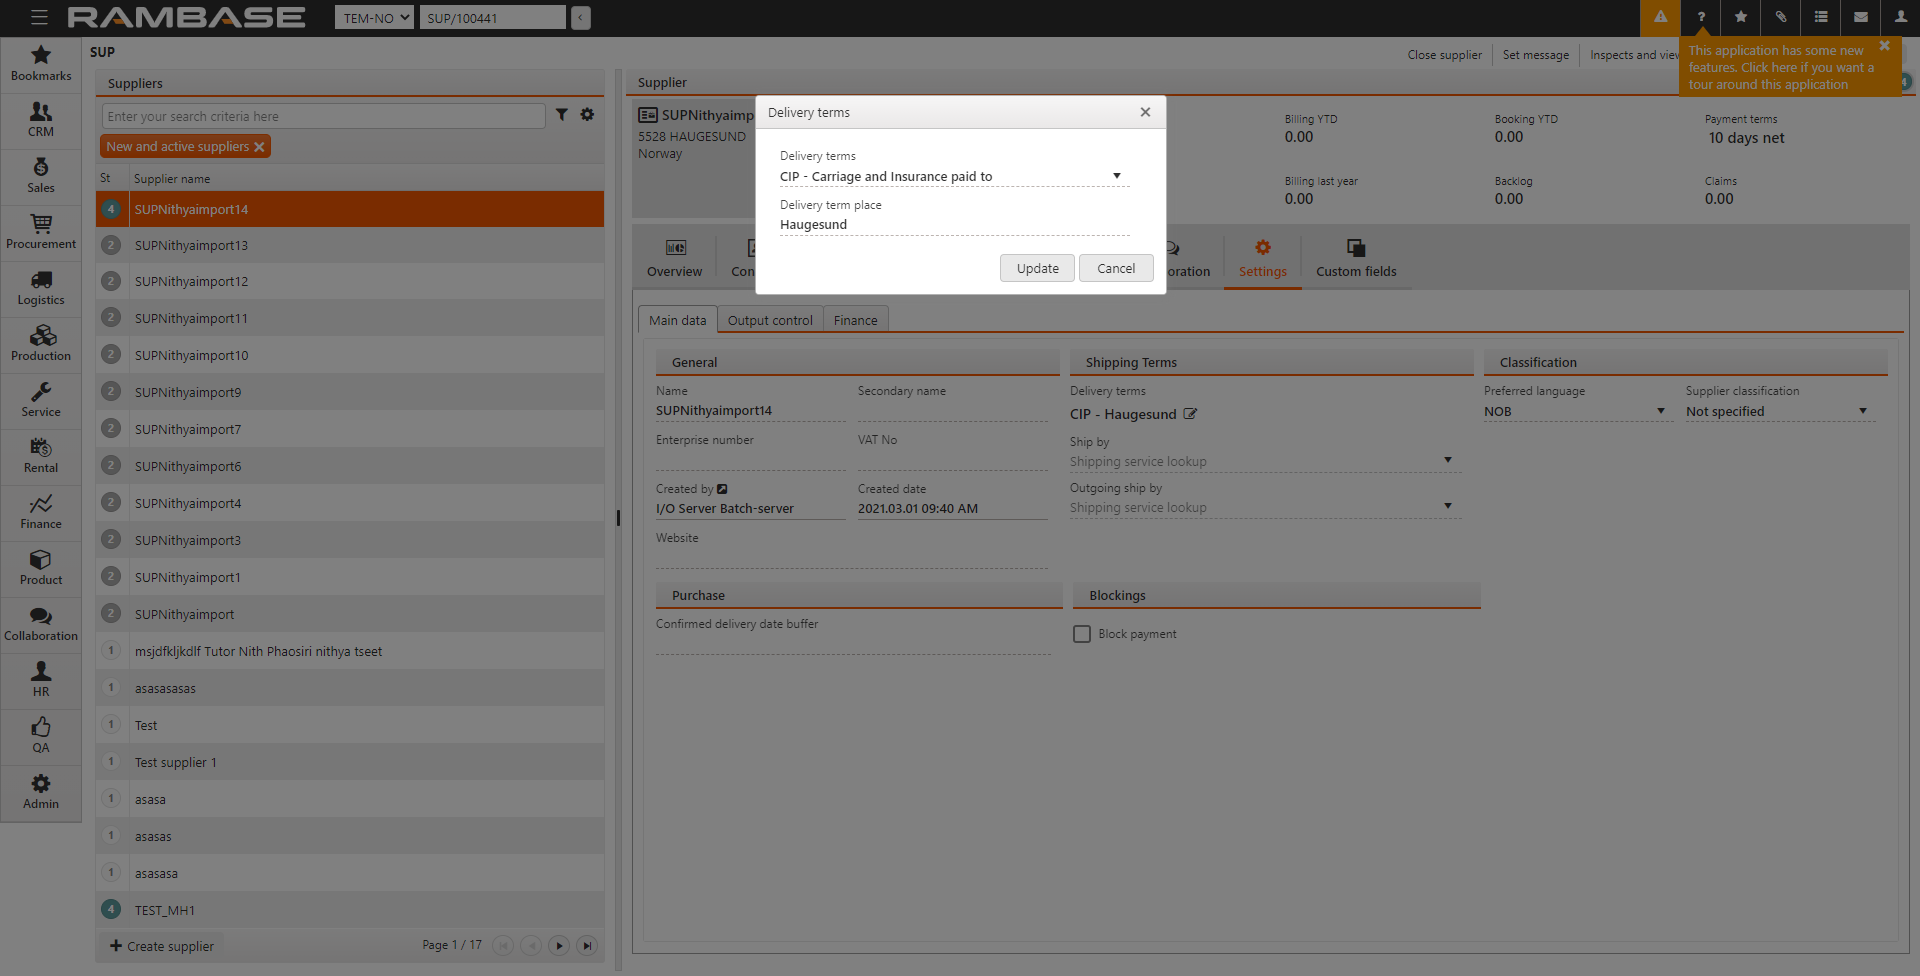Click the Update button
The width and height of the screenshot is (1920, 976).
(x=1037, y=268)
